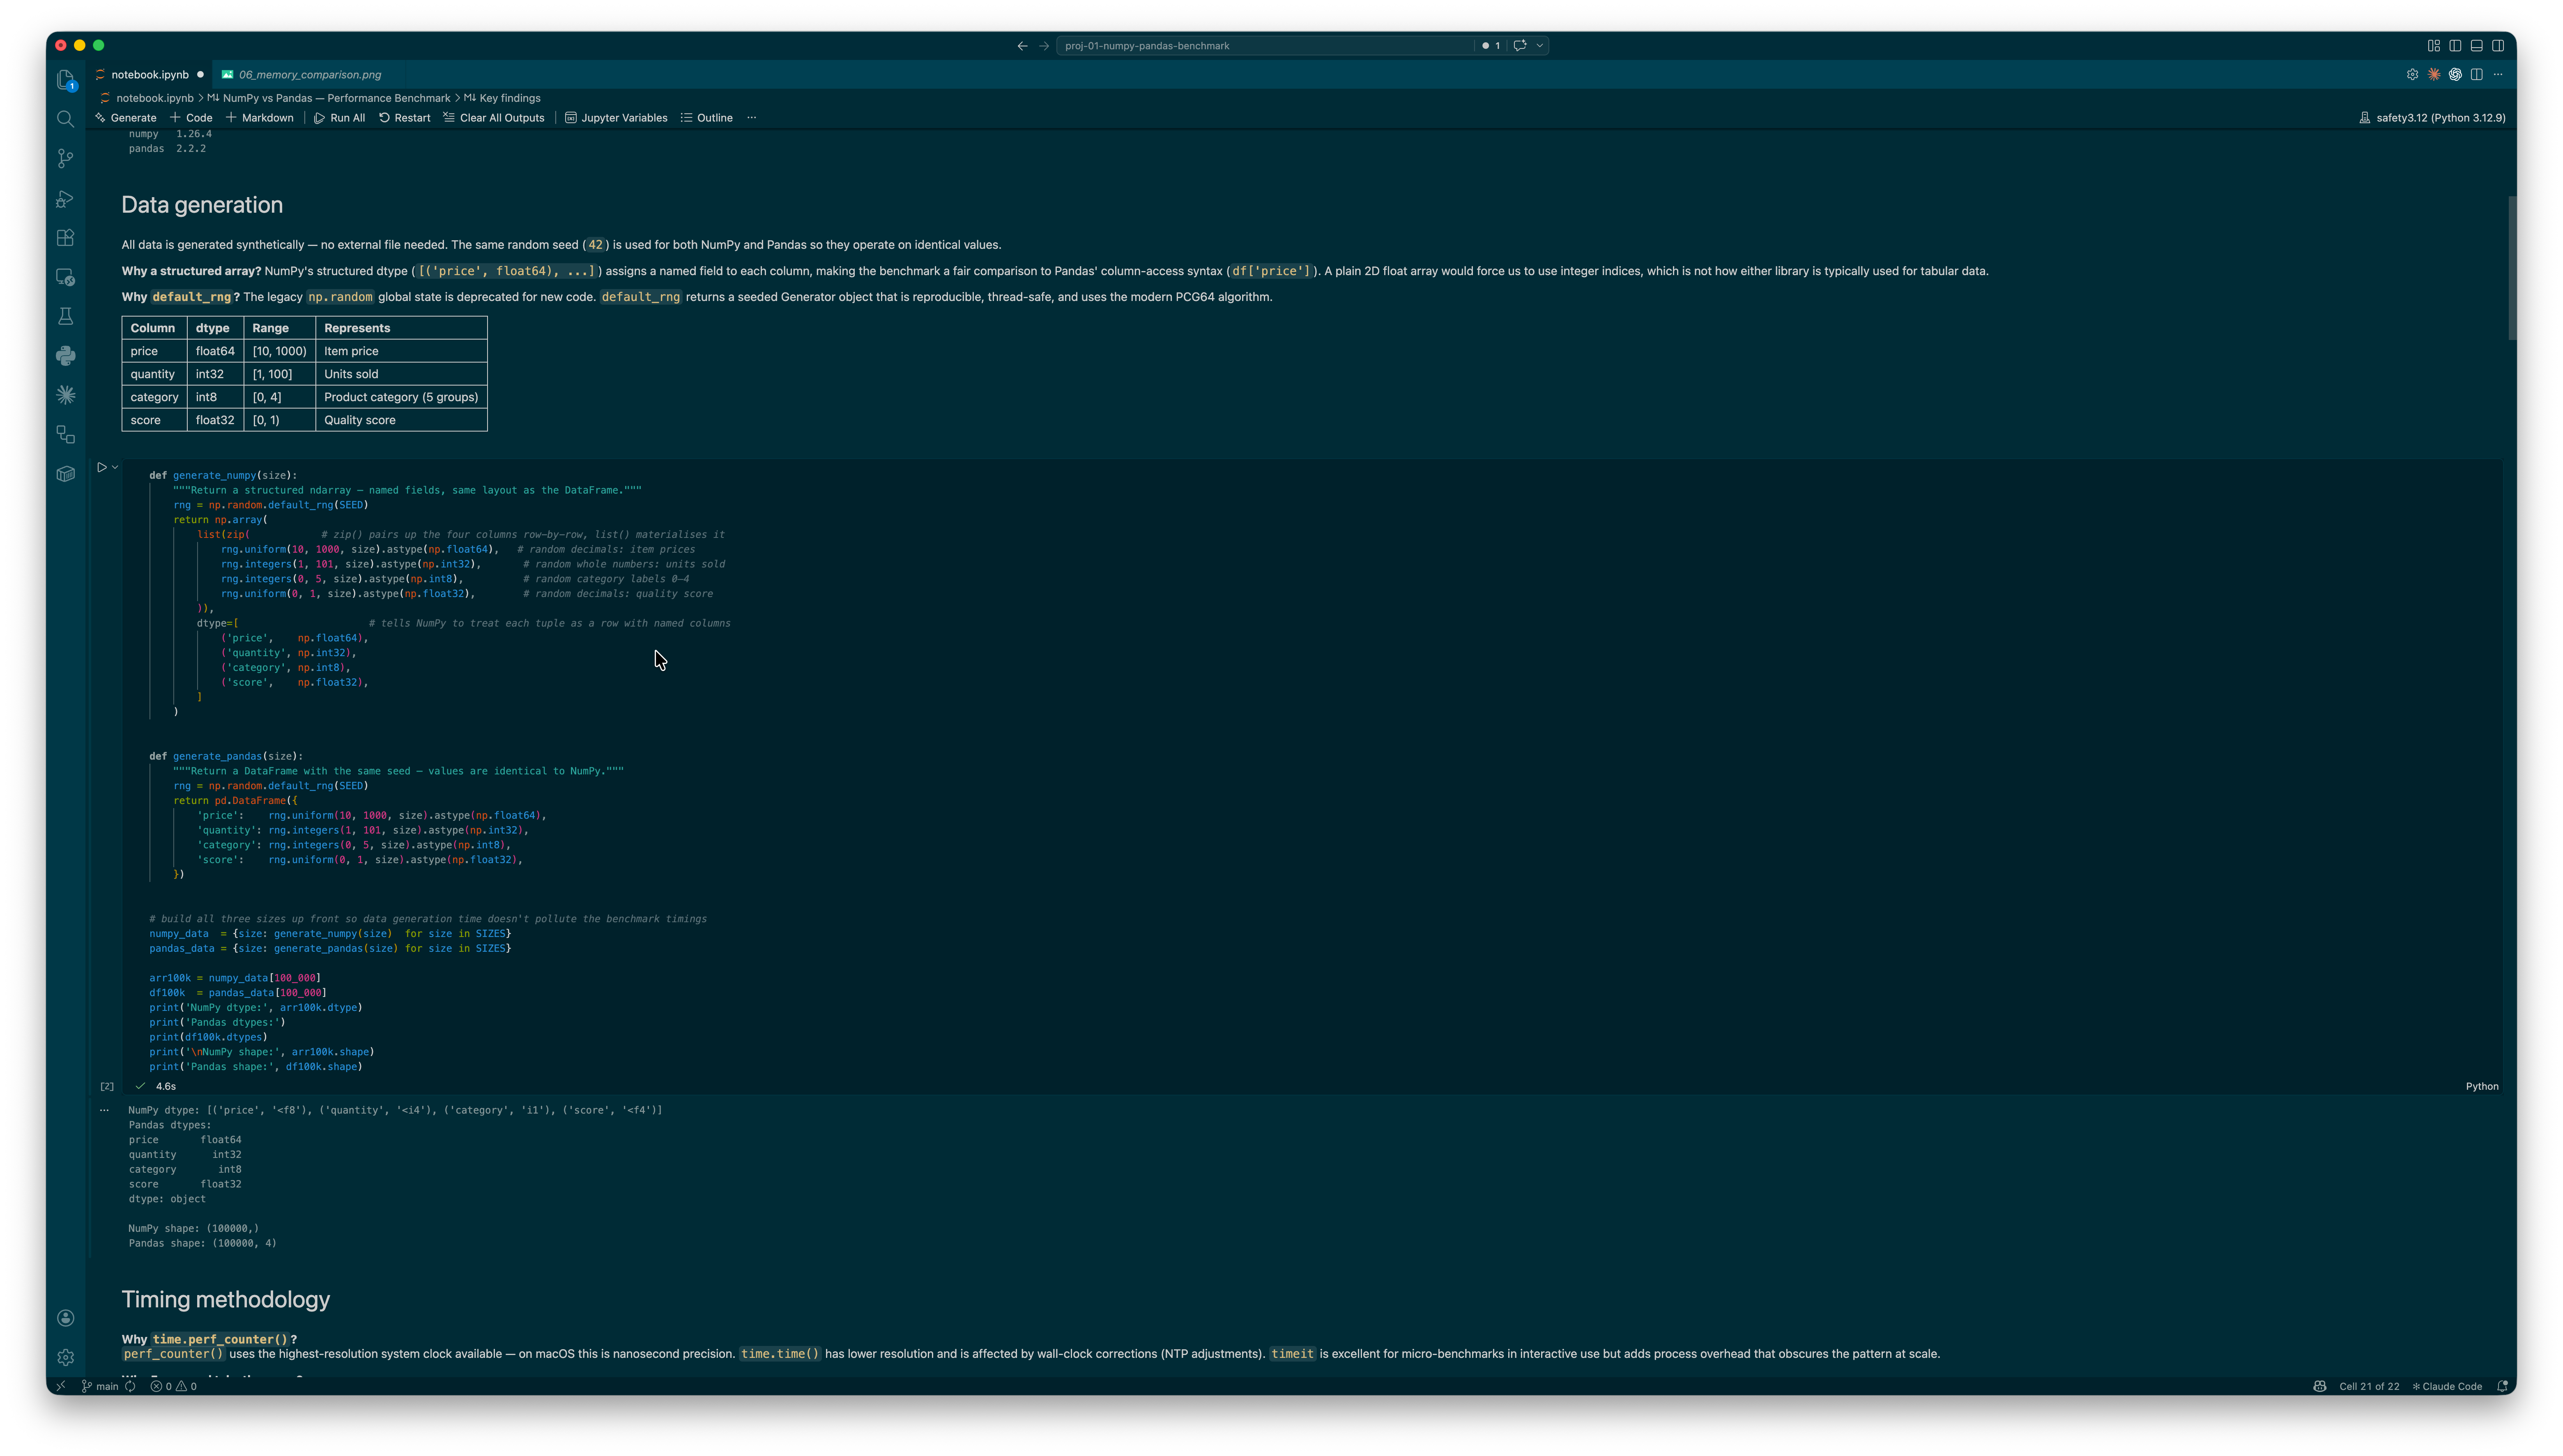2563x1456 pixels.
Task: Open the chat icon in title bar
Action: [1520, 46]
